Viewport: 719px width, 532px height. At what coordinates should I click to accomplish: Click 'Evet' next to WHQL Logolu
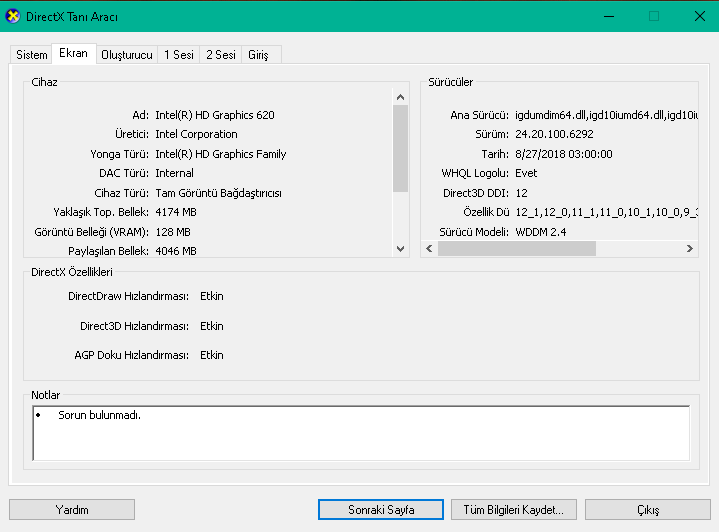pos(526,173)
